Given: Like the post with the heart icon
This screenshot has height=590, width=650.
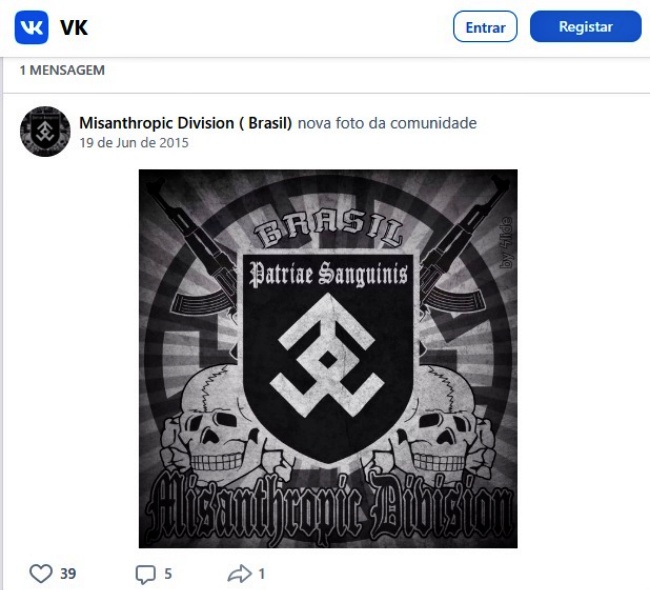Looking at the screenshot, I should click(x=41, y=574).
